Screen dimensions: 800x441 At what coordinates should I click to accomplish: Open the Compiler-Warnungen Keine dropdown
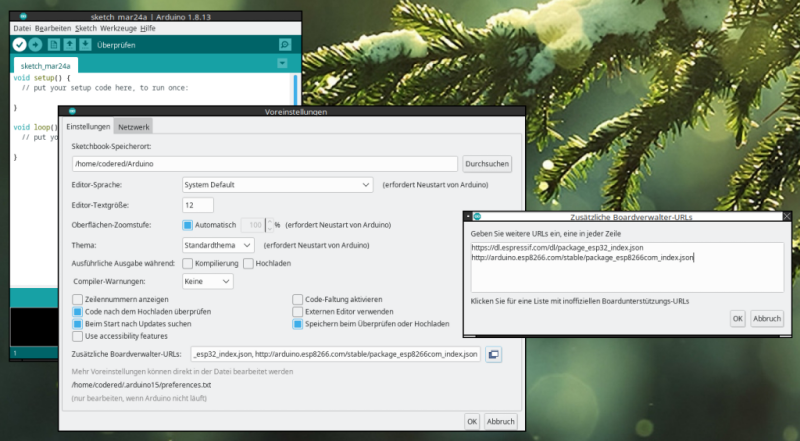coord(208,281)
